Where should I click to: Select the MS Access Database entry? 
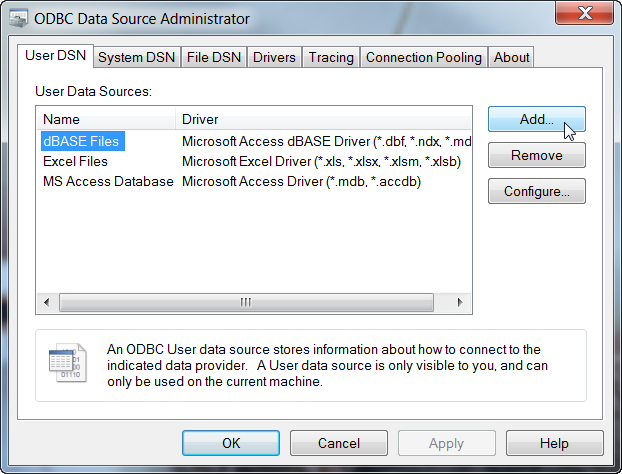tap(108, 181)
